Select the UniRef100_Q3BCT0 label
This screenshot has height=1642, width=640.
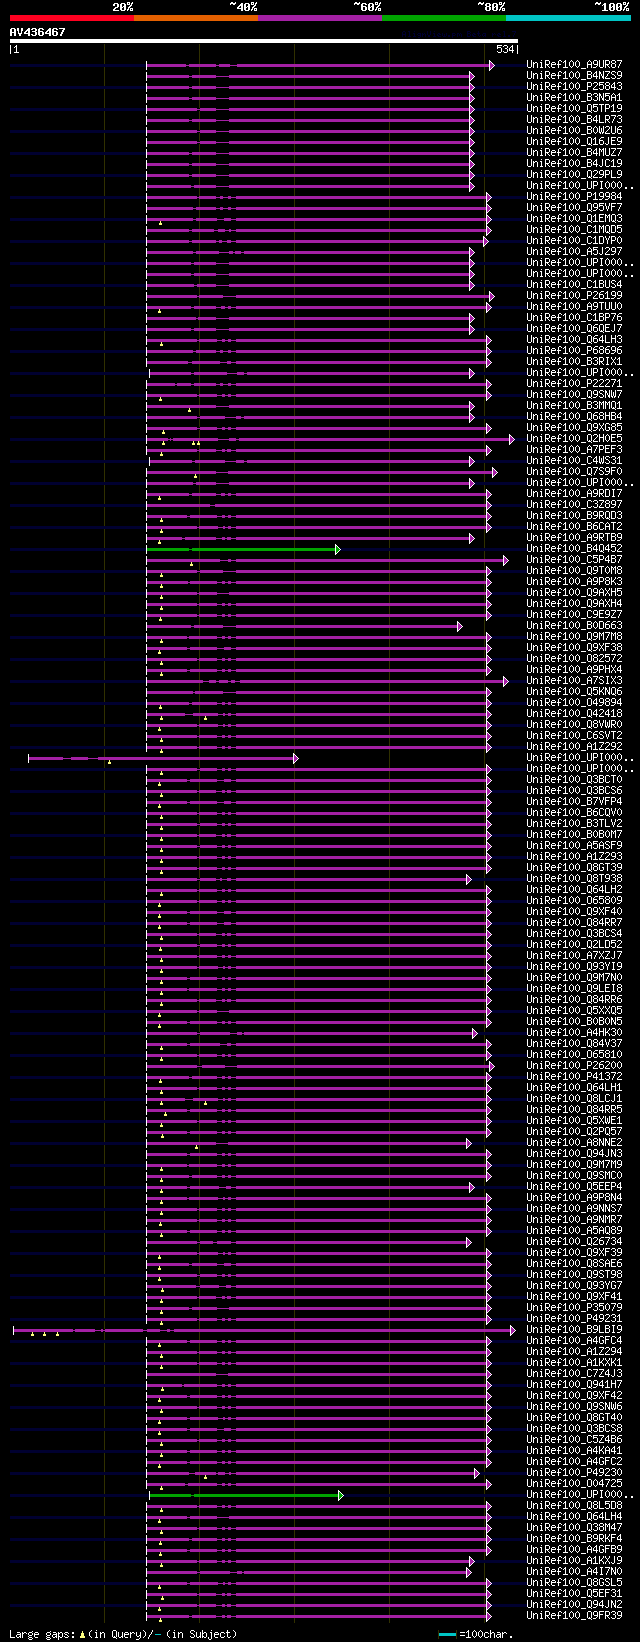click(x=574, y=780)
